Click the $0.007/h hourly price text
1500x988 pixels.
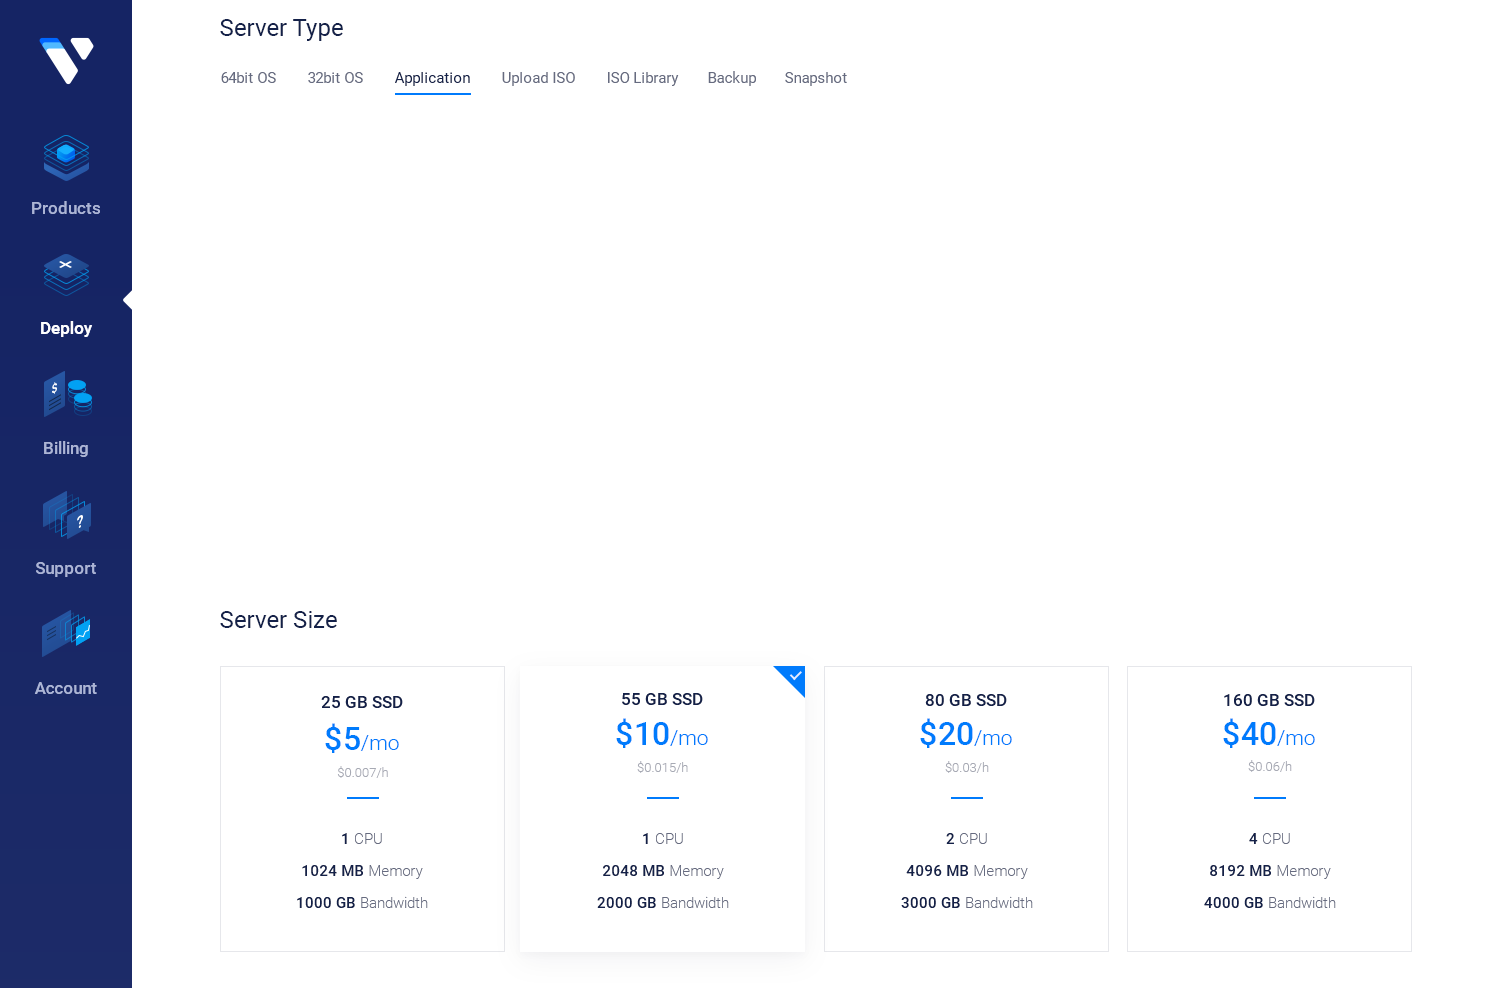click(x=363, y=773)
